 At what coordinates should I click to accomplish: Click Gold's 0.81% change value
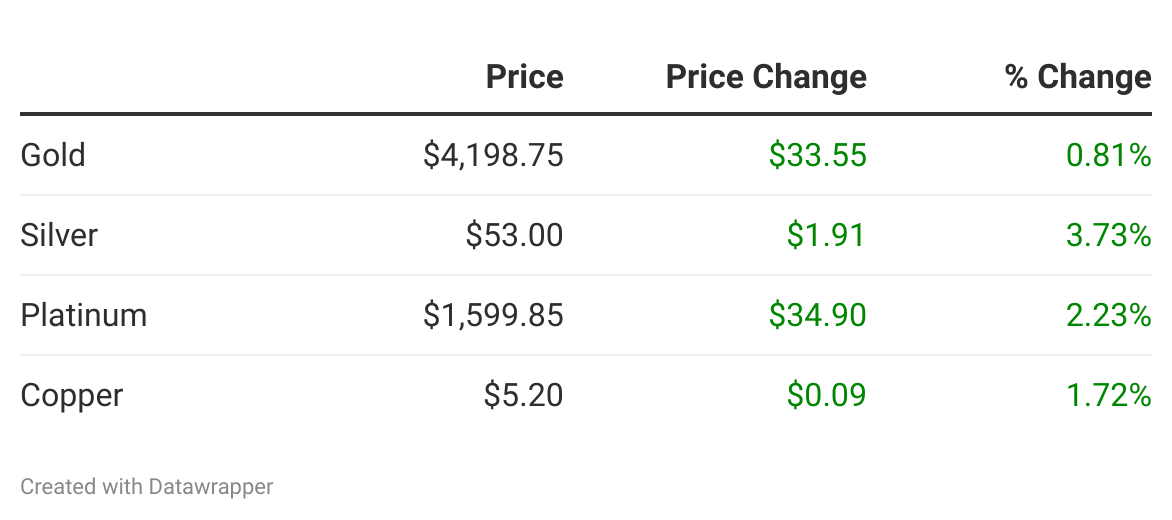1109,155
